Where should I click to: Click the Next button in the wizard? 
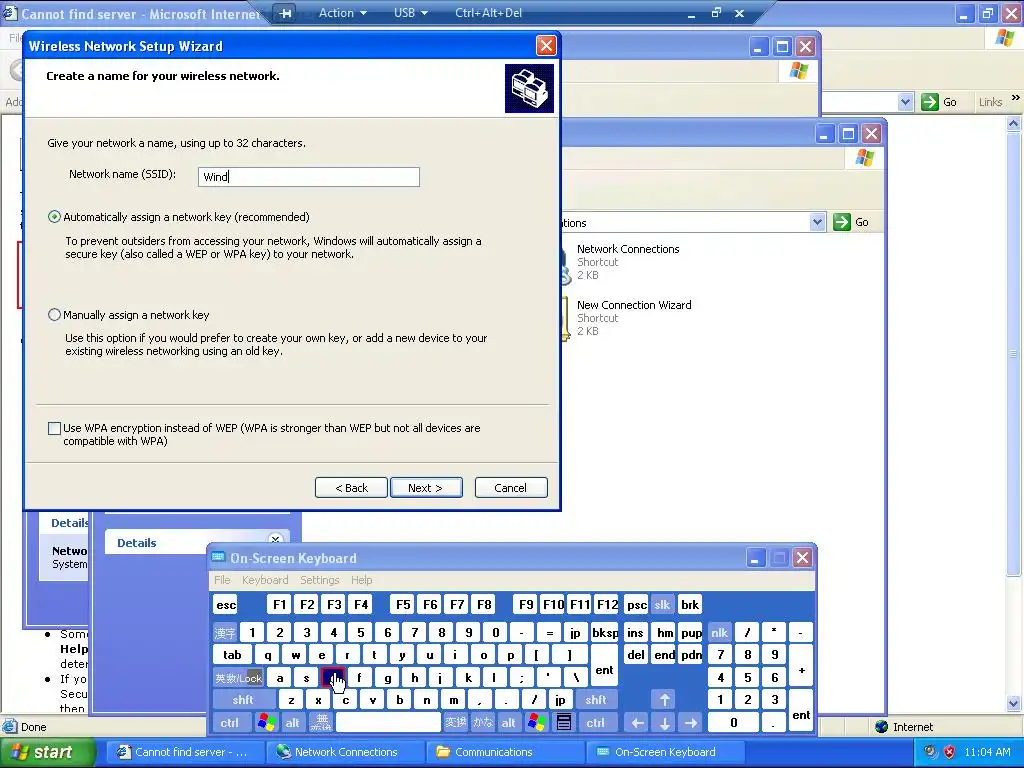click(426, 488)
